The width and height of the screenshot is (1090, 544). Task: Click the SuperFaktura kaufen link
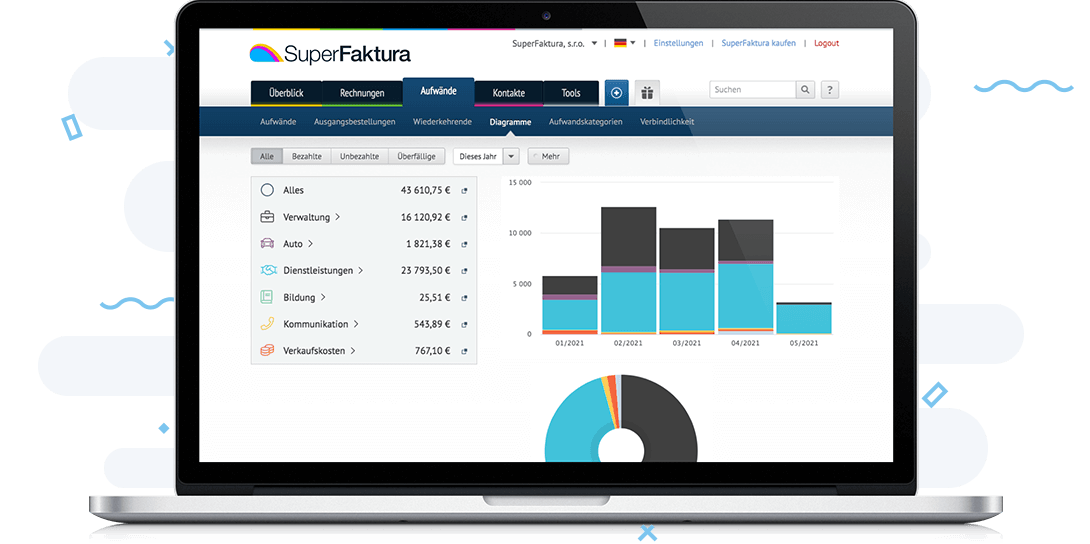coord(758,43)
